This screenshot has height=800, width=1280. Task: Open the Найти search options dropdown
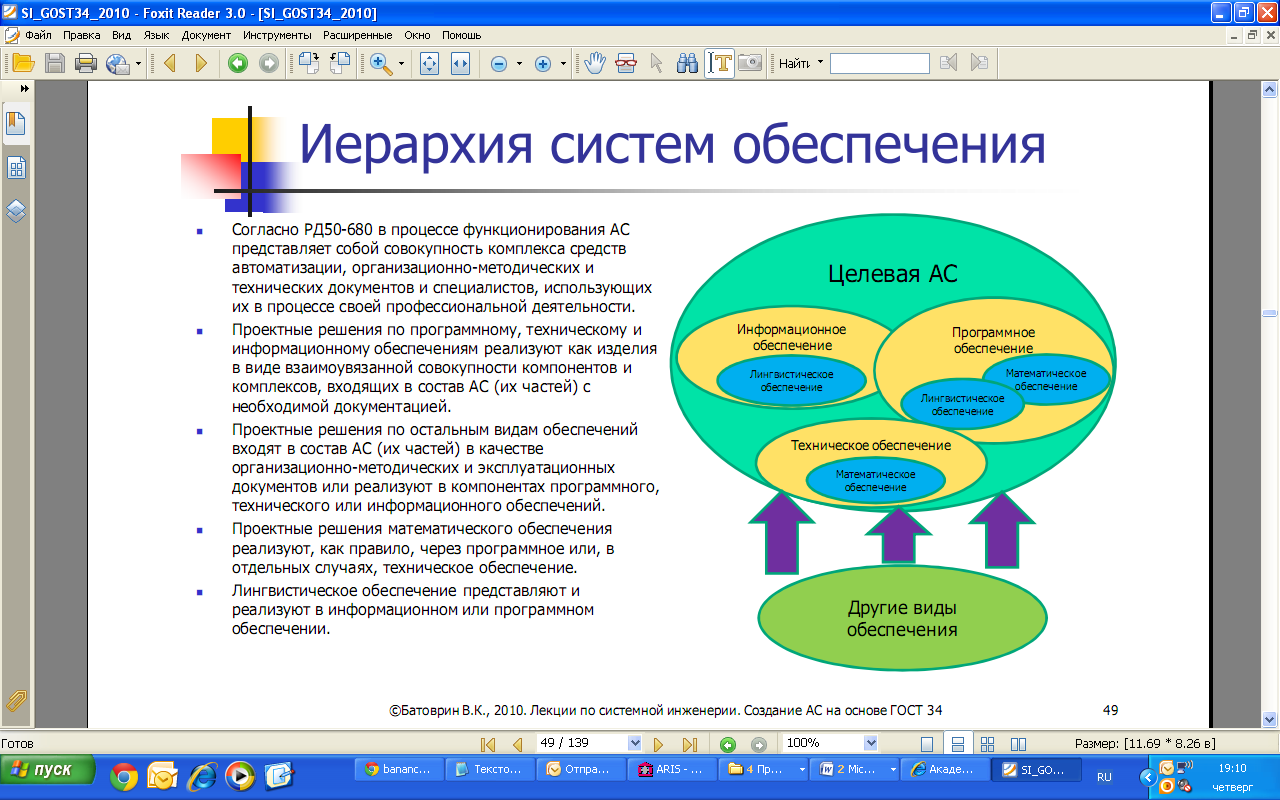(x=821, y=62)
